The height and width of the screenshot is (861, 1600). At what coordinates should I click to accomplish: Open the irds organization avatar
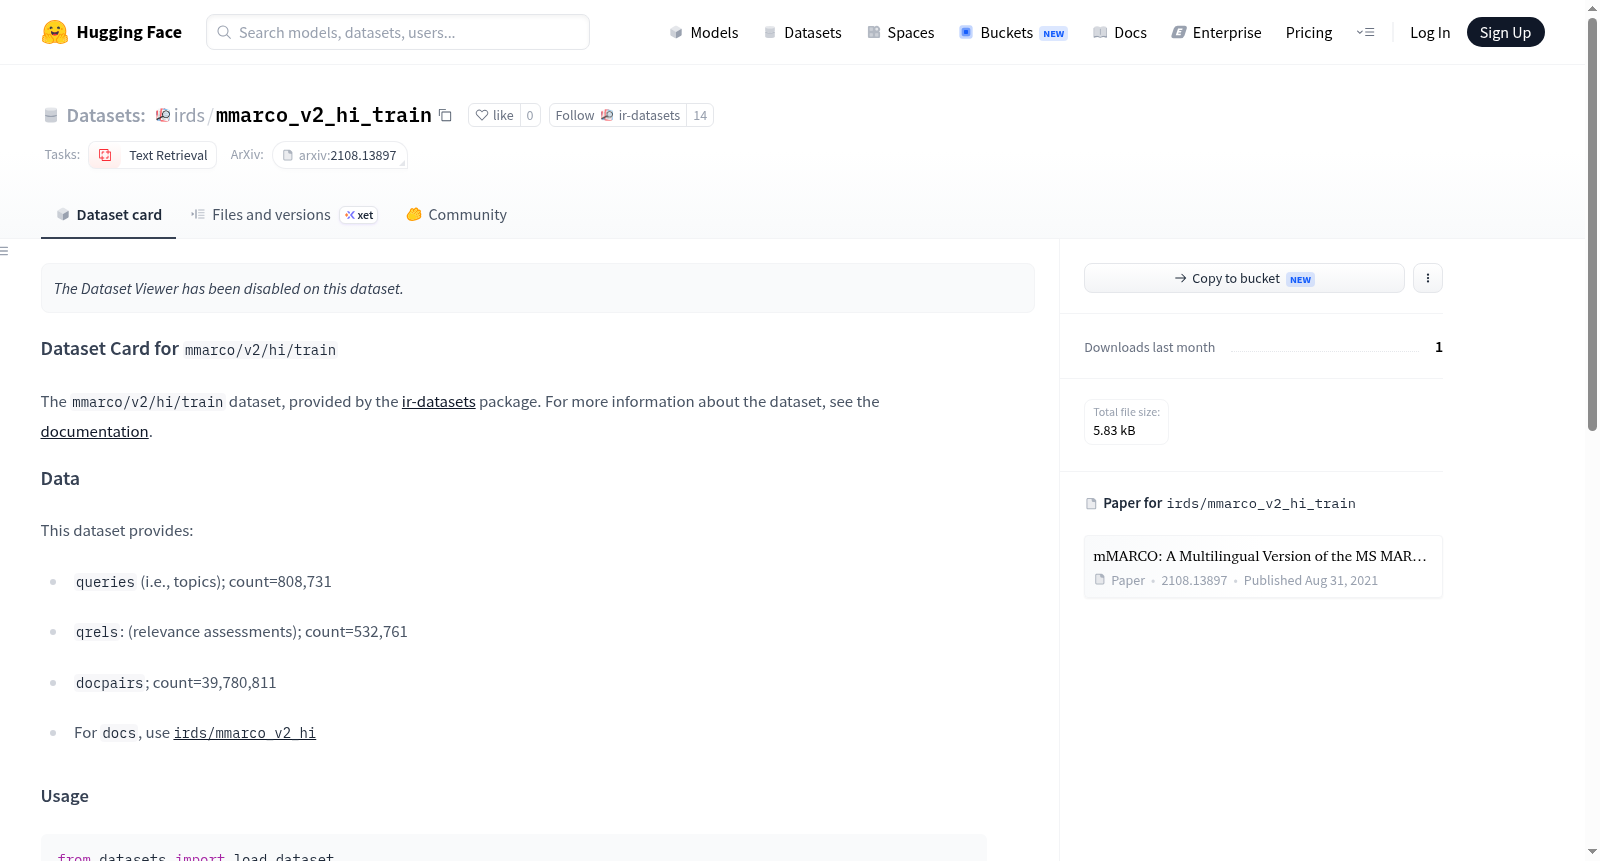(x=163, y=115)
